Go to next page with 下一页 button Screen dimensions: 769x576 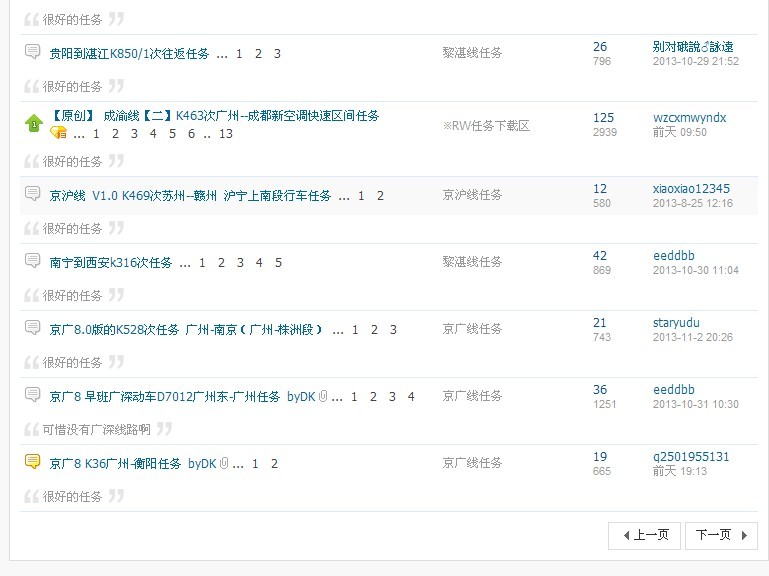pyautogui.click(x=720, y=535)
